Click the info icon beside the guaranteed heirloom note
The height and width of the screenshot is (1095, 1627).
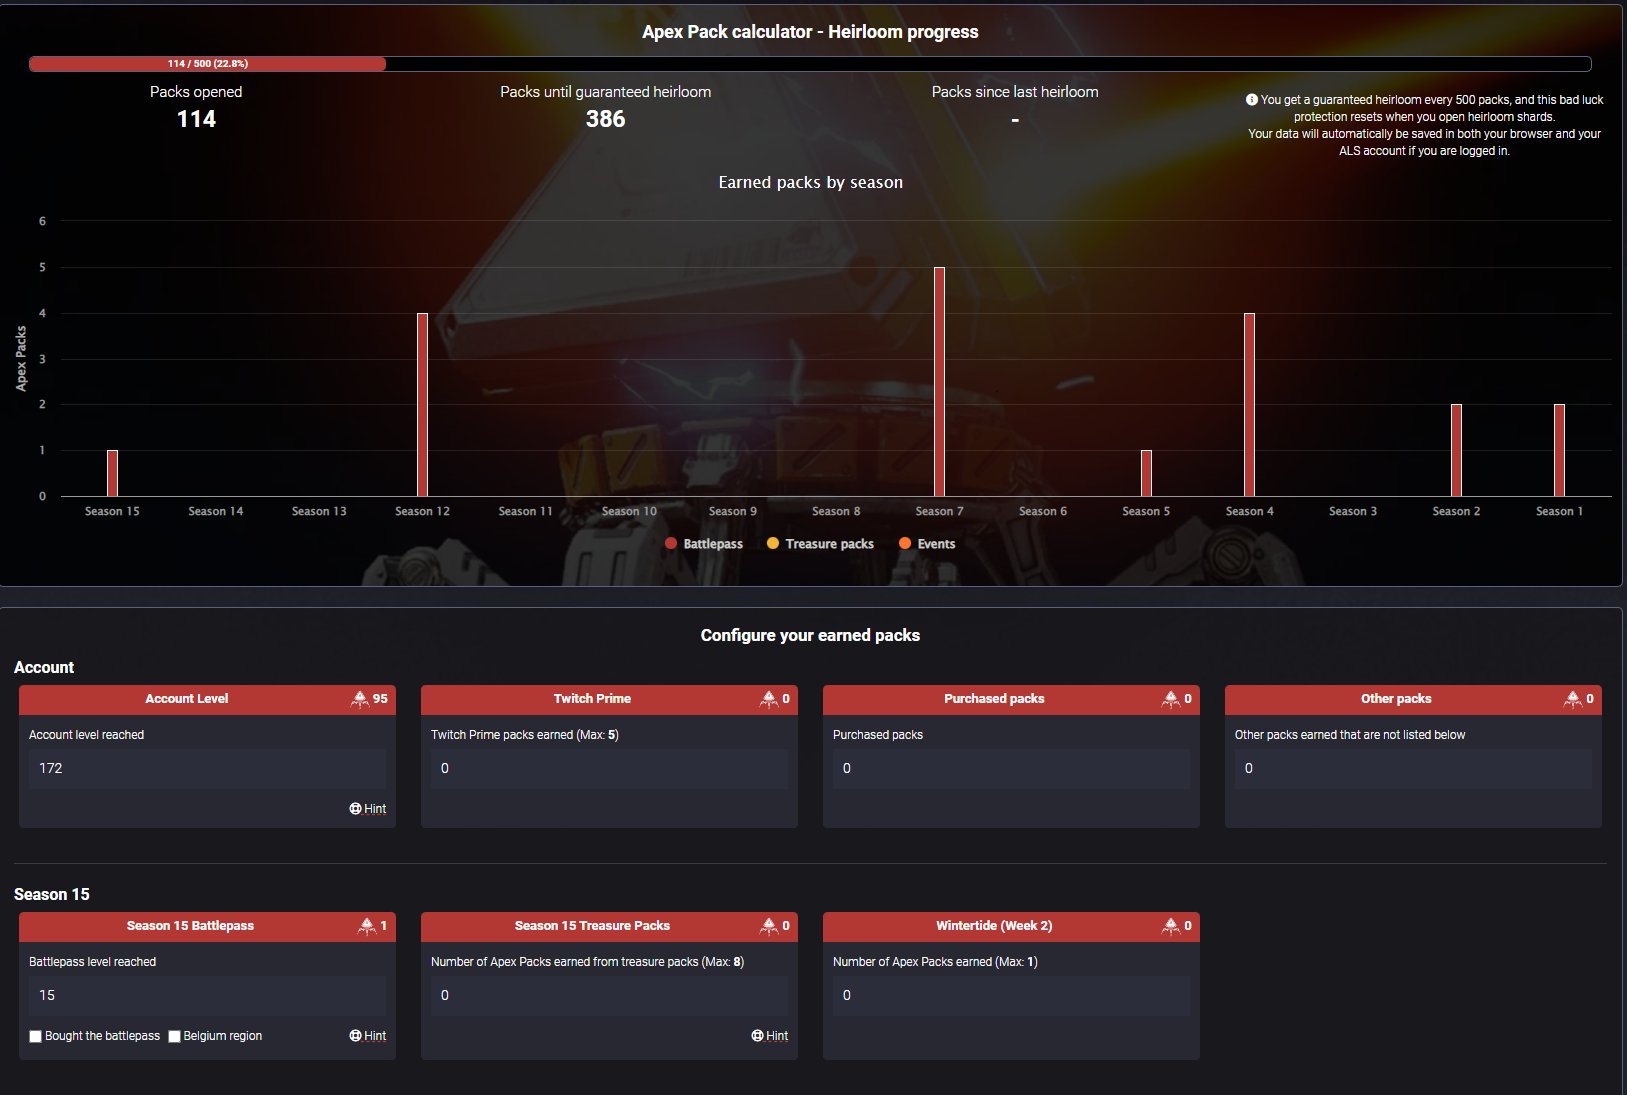1251,100
